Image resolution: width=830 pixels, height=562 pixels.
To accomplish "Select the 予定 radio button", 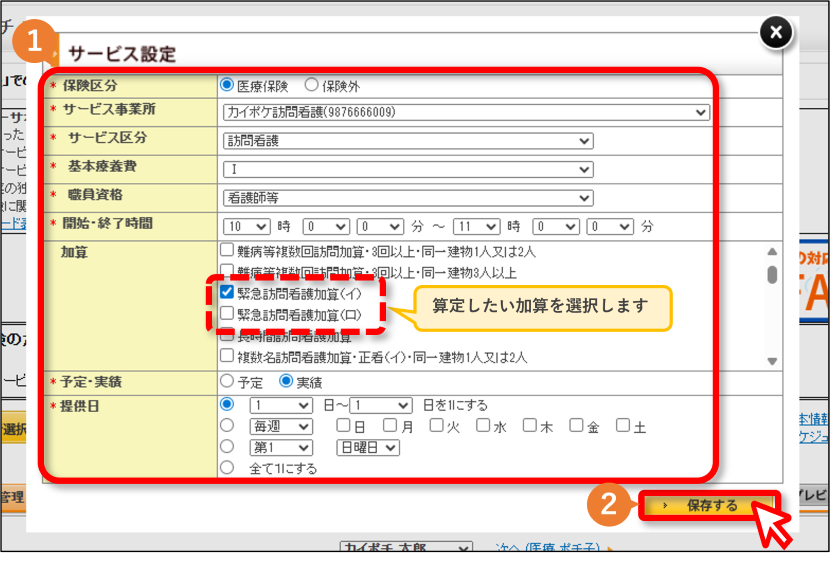I will (x=227, y=381).
